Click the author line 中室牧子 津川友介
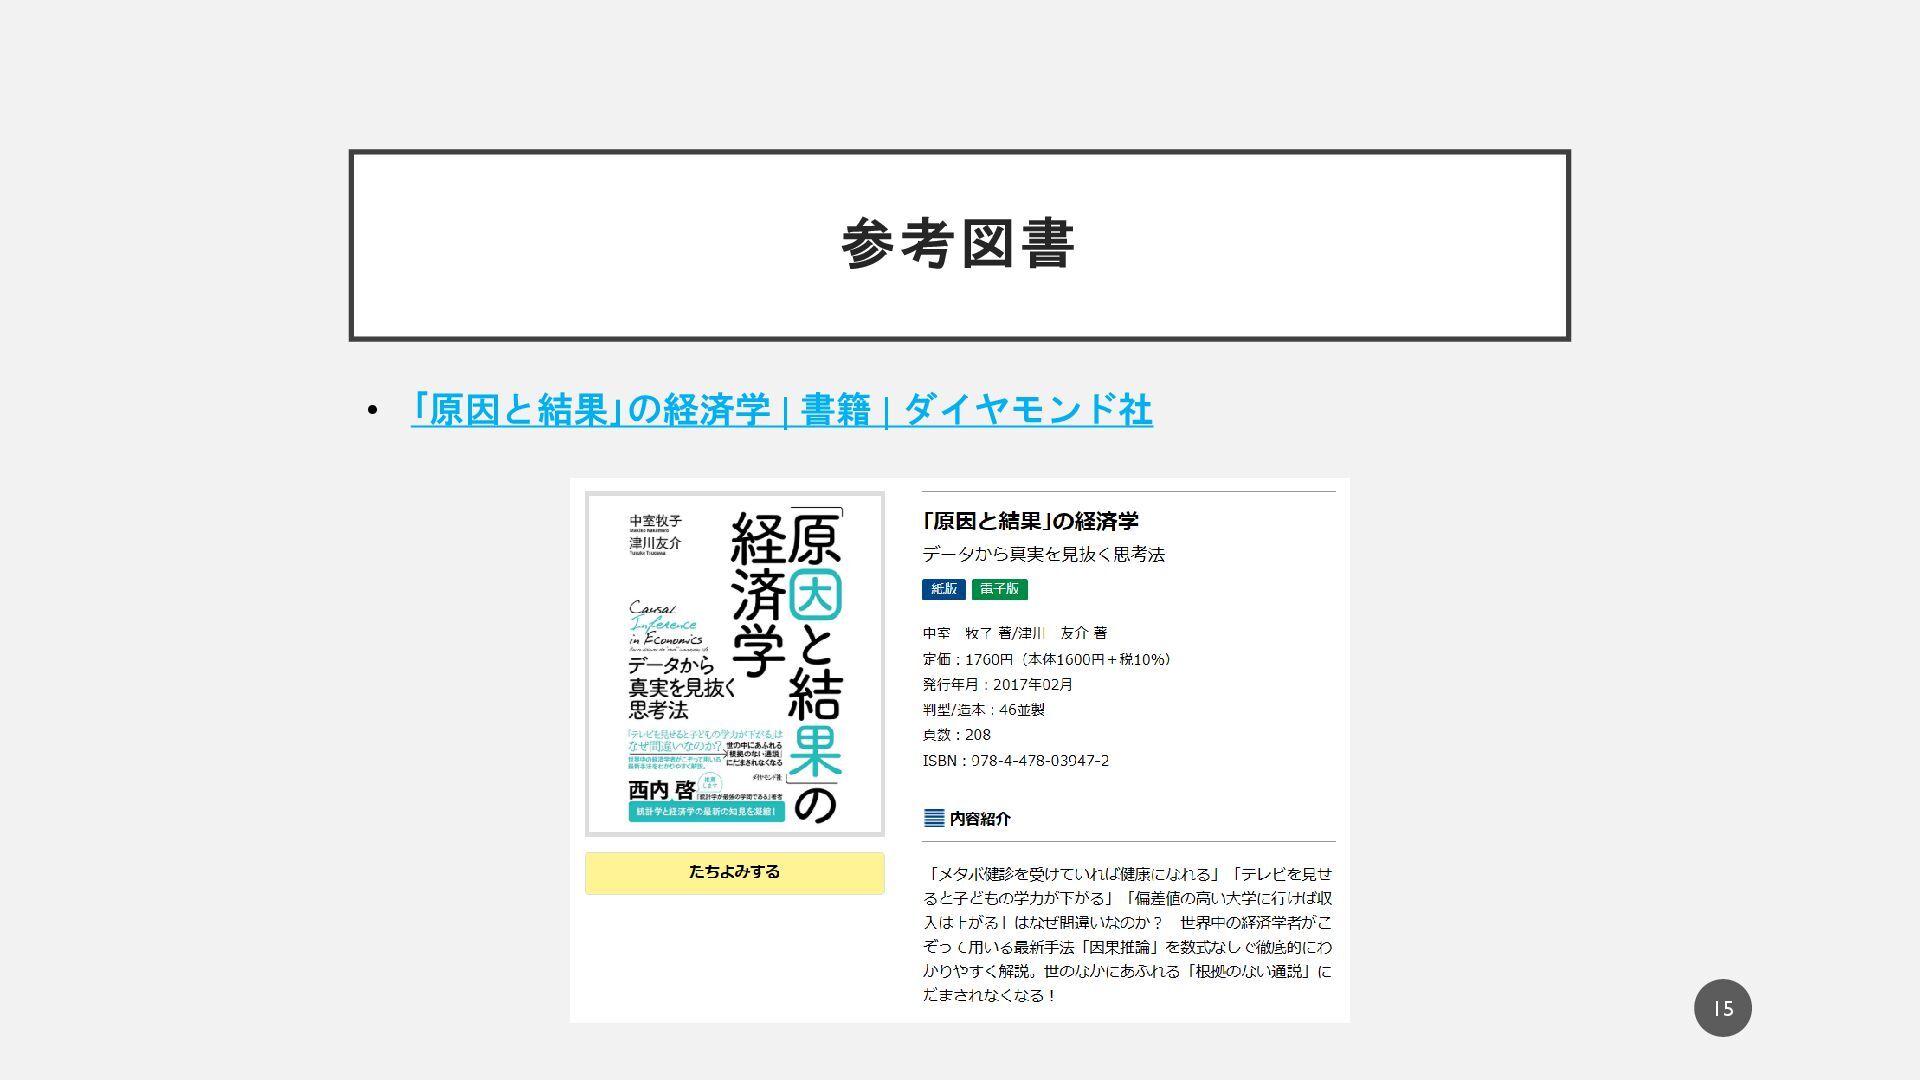Viewport: 1920px width, 1080px height. pyautogui.click(x=1014, y=633)
